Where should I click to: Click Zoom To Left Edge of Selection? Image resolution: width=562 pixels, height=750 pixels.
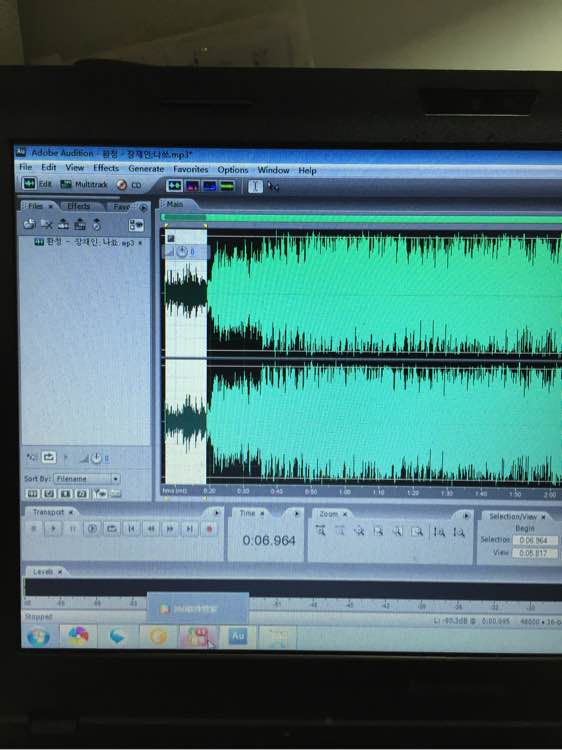[x=397, y=531]
